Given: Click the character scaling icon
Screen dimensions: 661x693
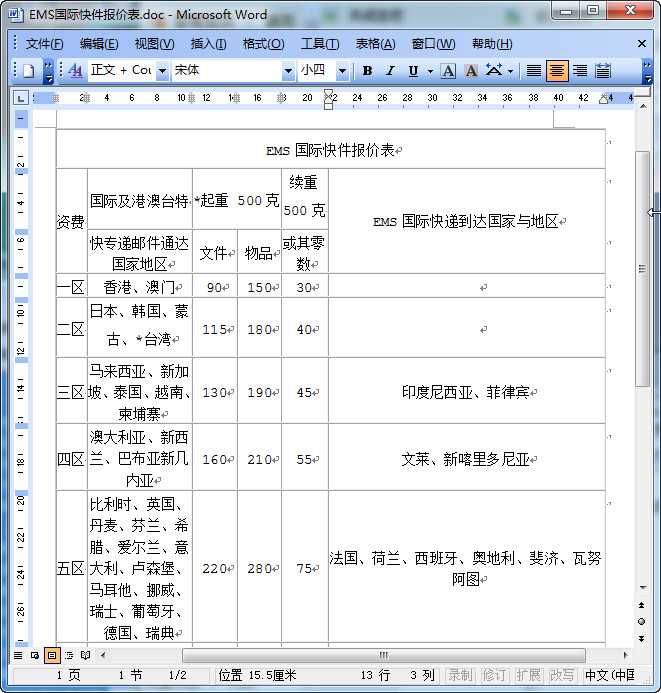Looking at the screenshot, I should (494, 71).
